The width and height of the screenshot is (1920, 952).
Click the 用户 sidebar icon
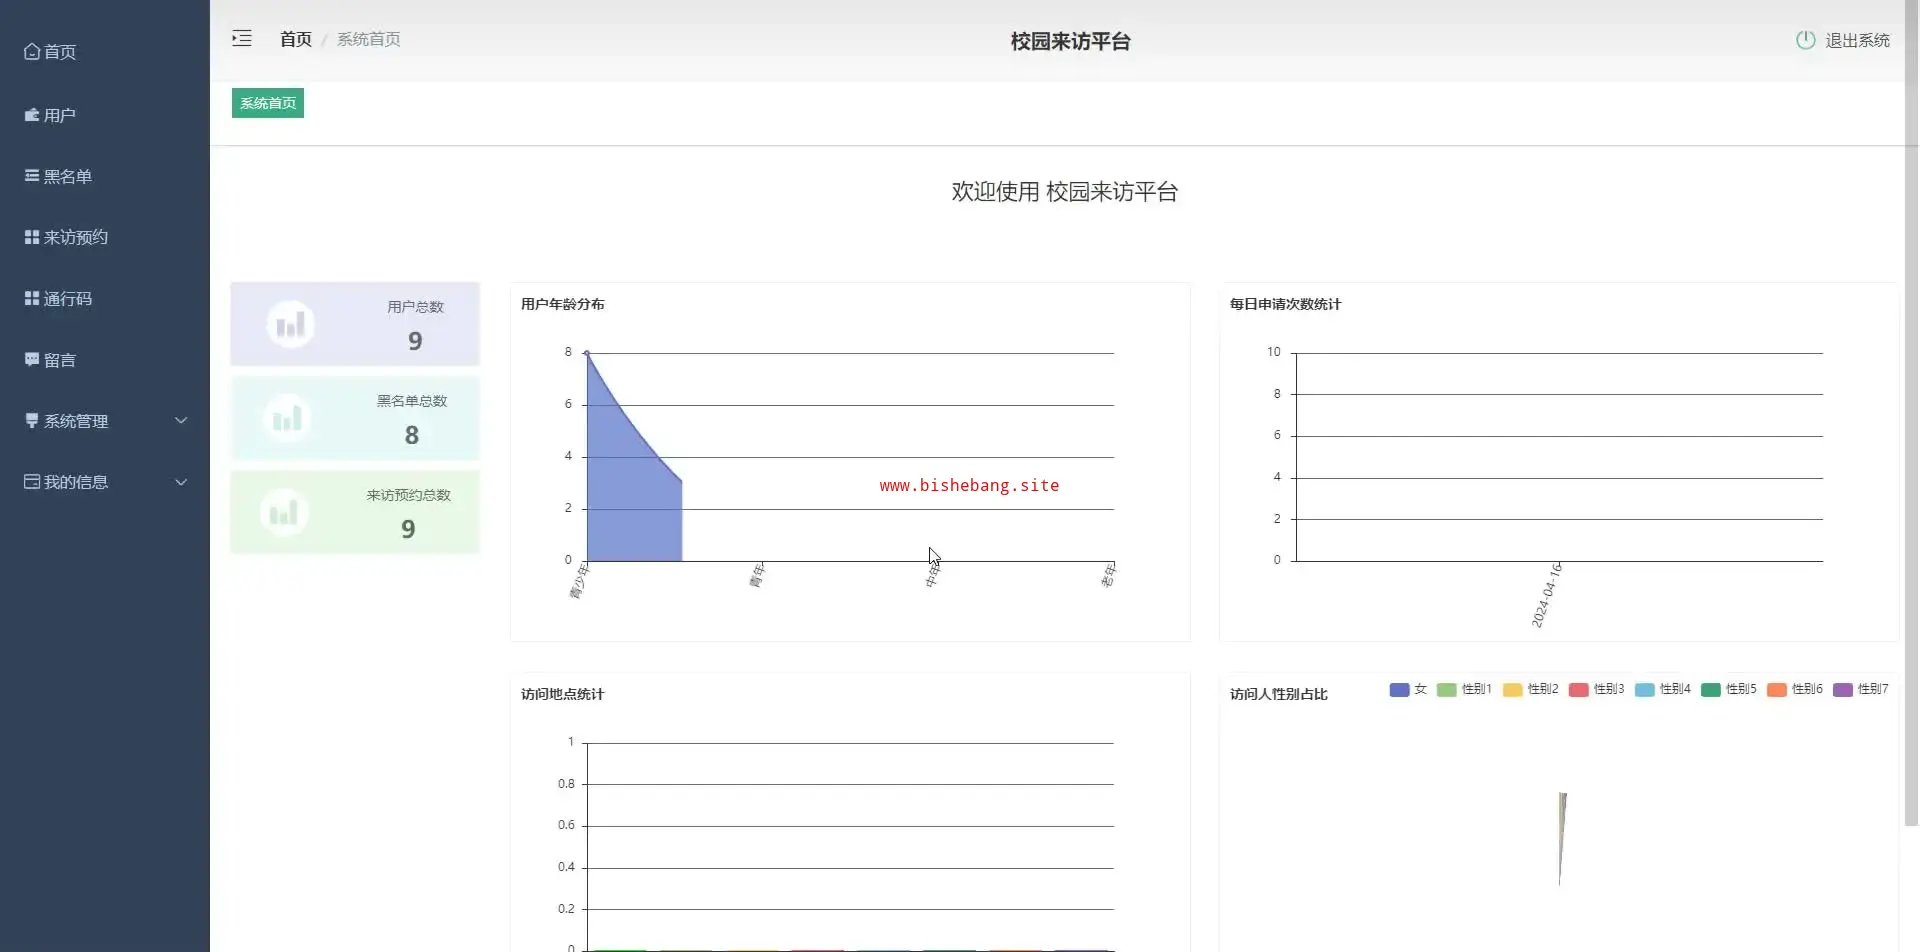(32, 115)
